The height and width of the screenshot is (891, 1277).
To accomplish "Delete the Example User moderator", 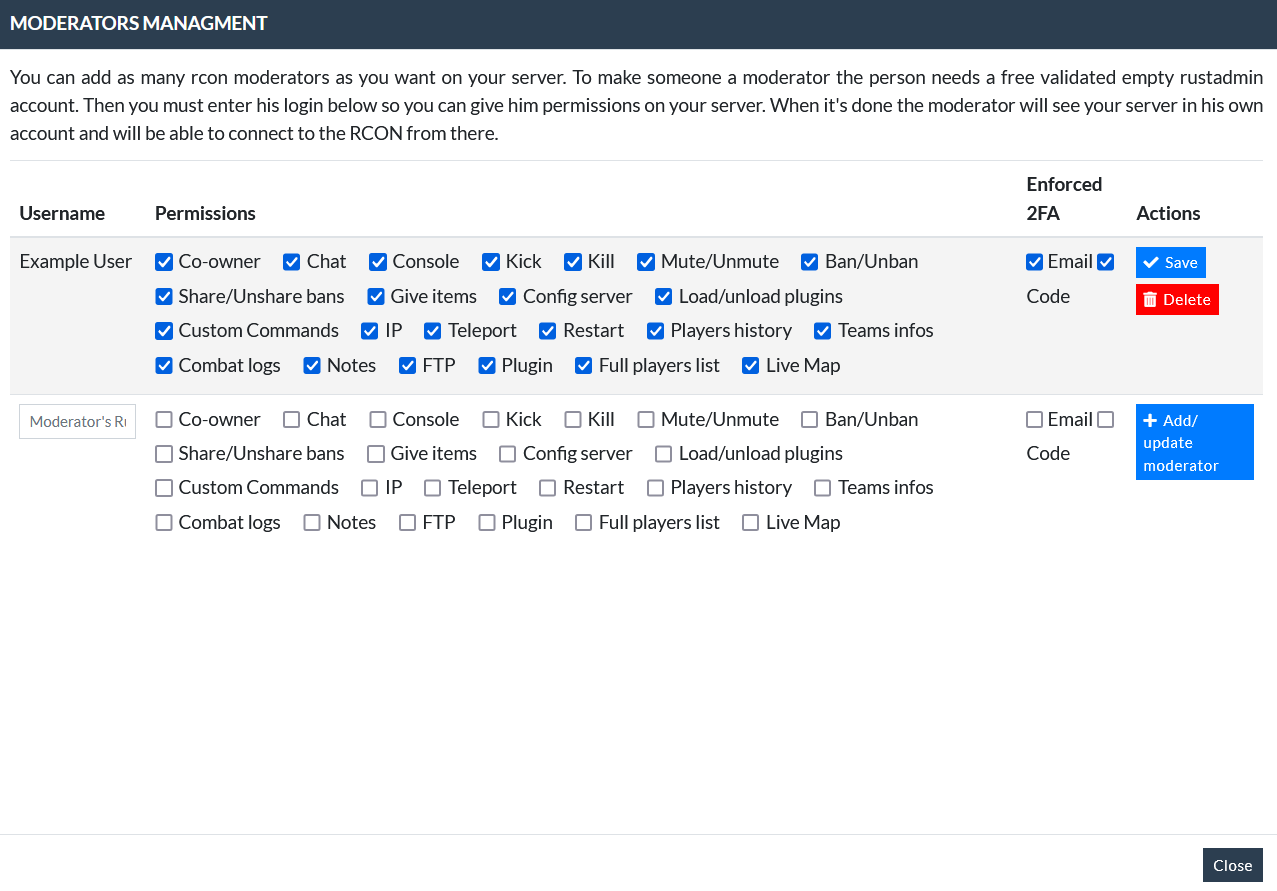I will pyautogui.click(x=1177, y=299).
